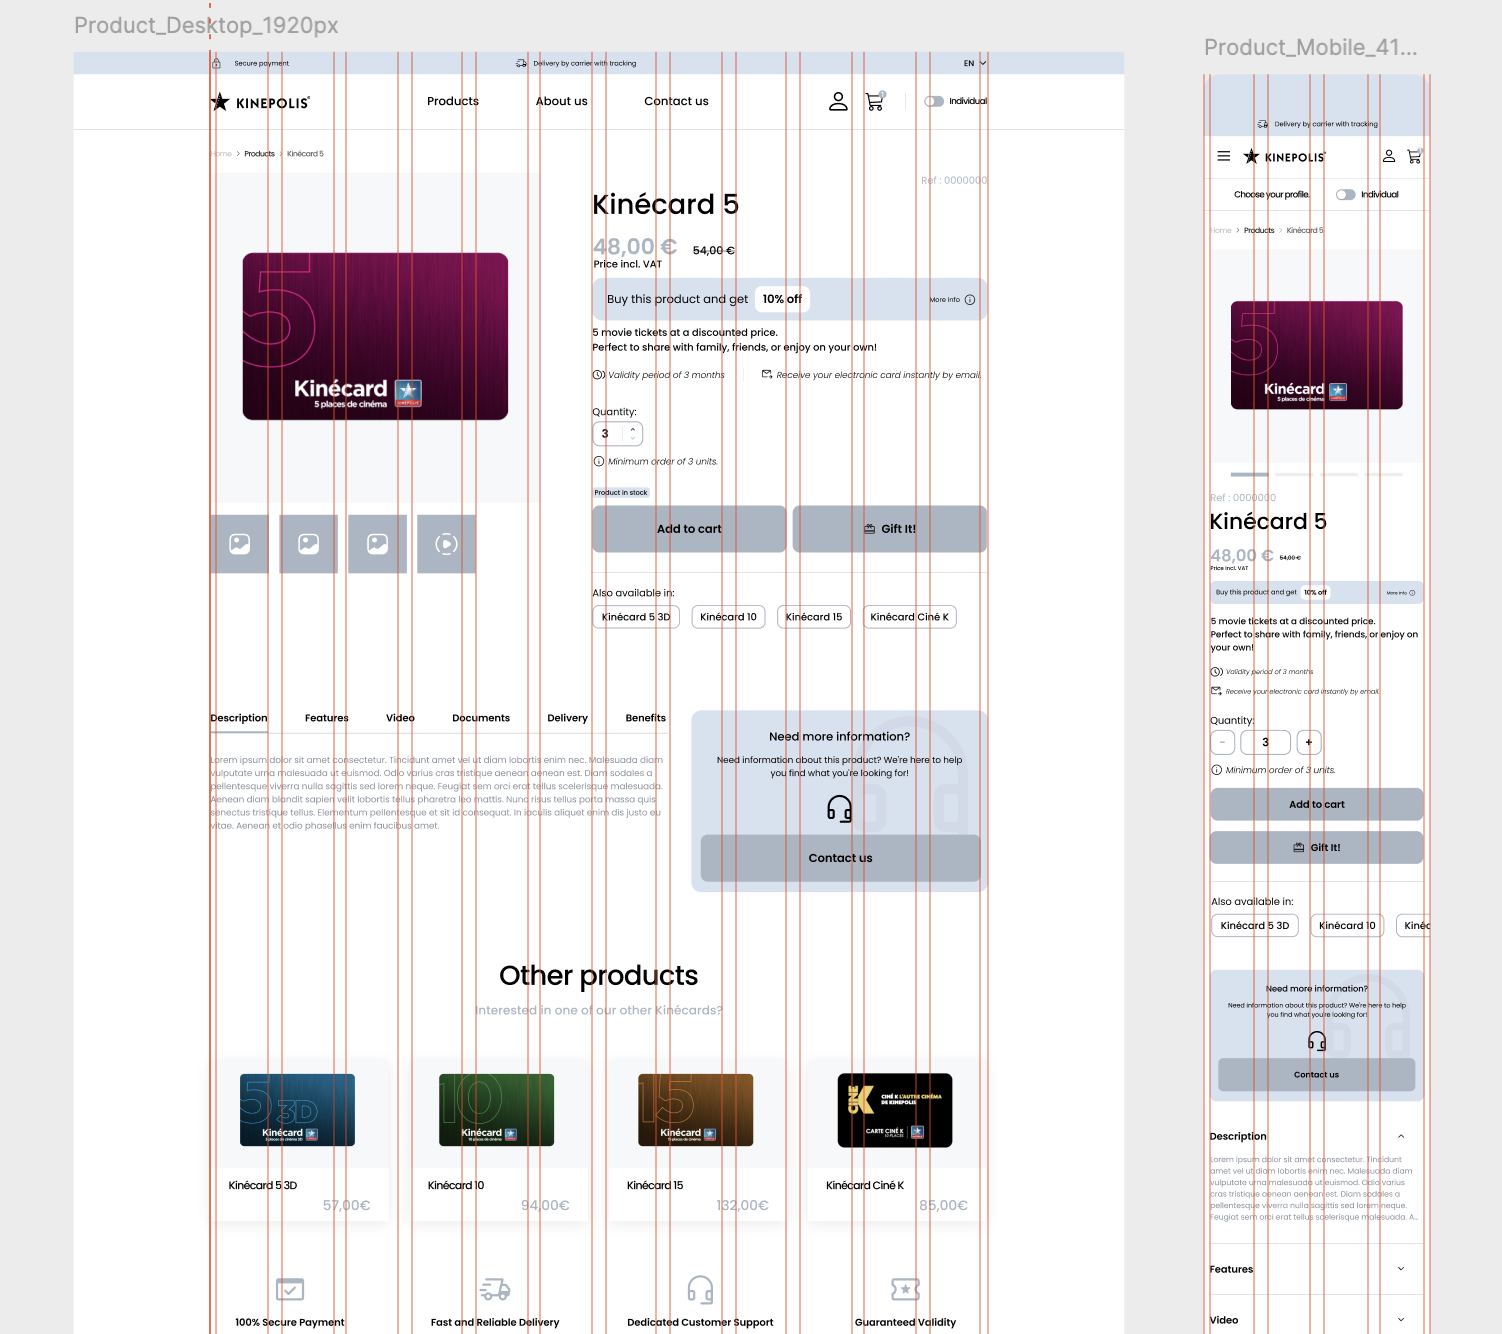The height and width of the screenshot is (1334, 1502).
Task: Select the Kinécard 15 variant under Also available in
Action: 814,617
